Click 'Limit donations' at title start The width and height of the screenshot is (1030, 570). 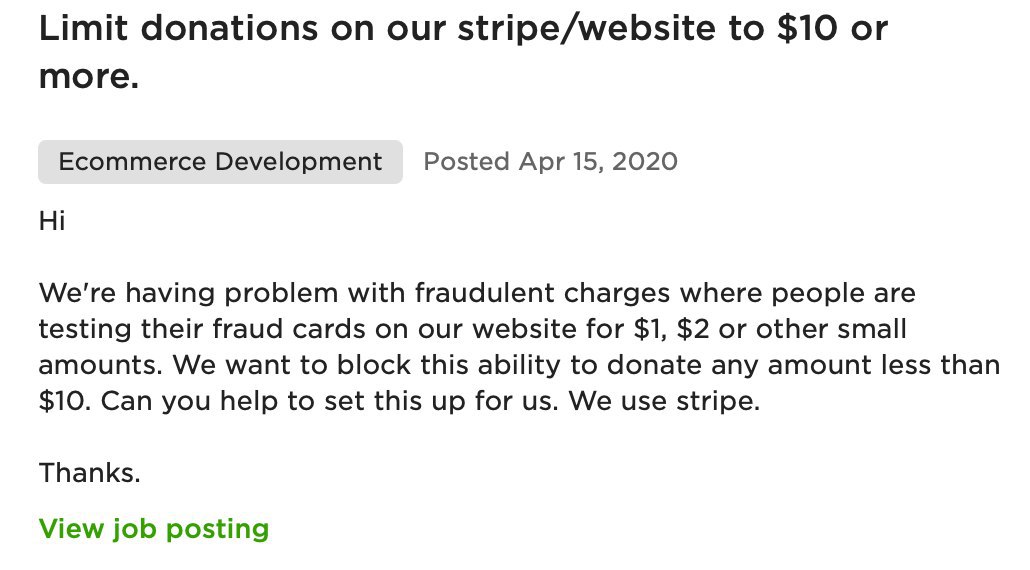(x=179, y=28)
